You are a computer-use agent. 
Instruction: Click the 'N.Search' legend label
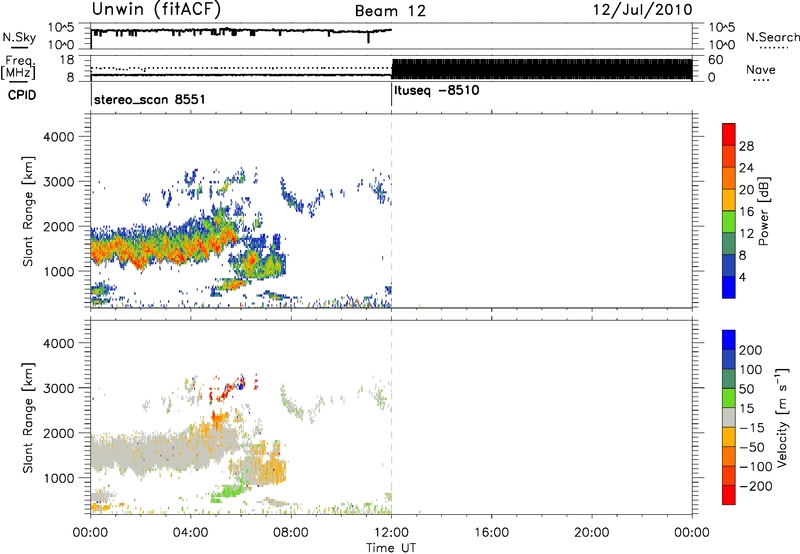pyautogui.click(x=772, y=37)
